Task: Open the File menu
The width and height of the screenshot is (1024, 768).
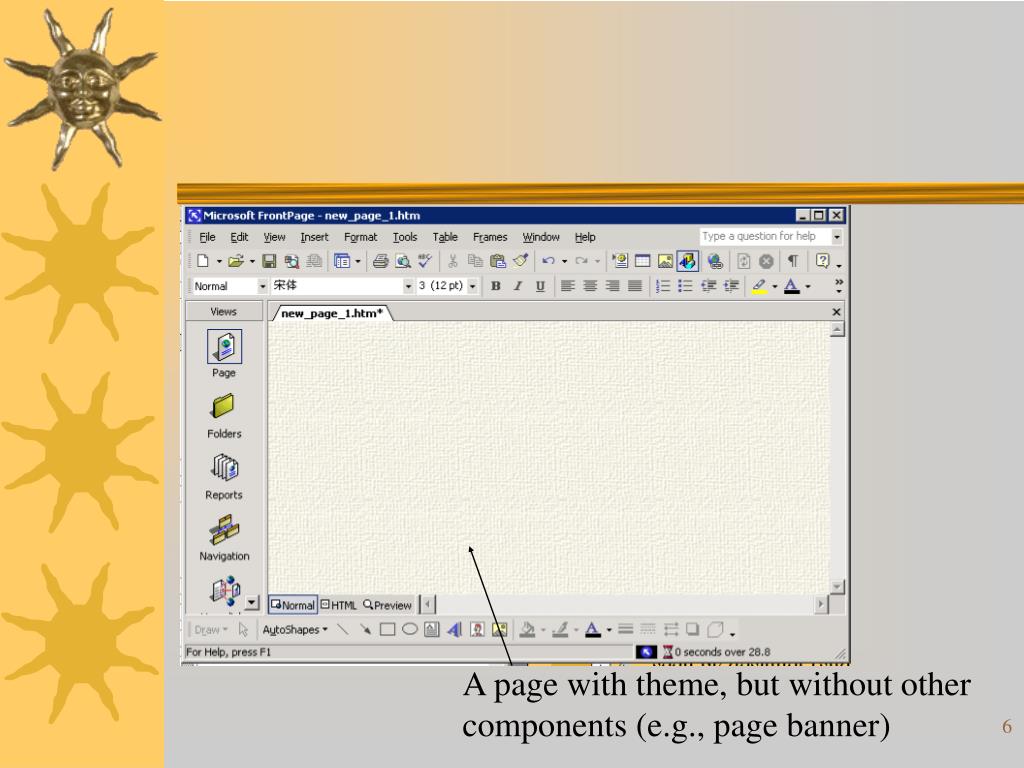Action: point(207,237)
